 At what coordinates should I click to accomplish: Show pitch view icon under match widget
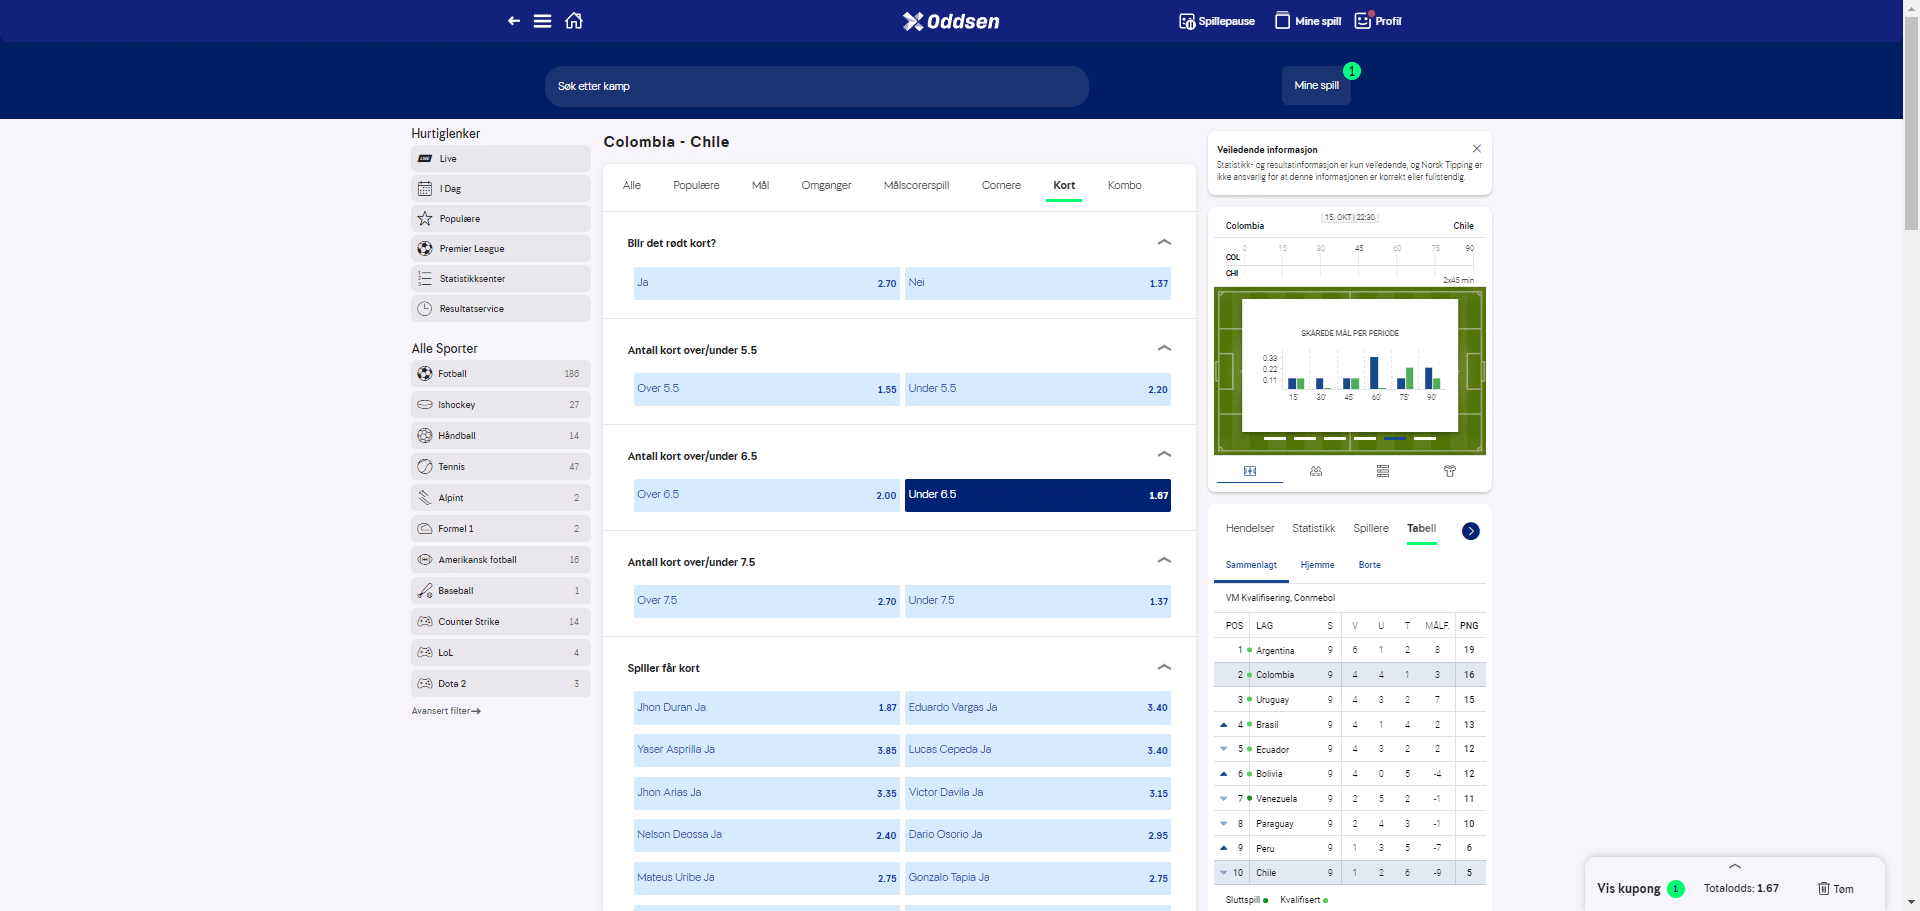coord(1249,471)
